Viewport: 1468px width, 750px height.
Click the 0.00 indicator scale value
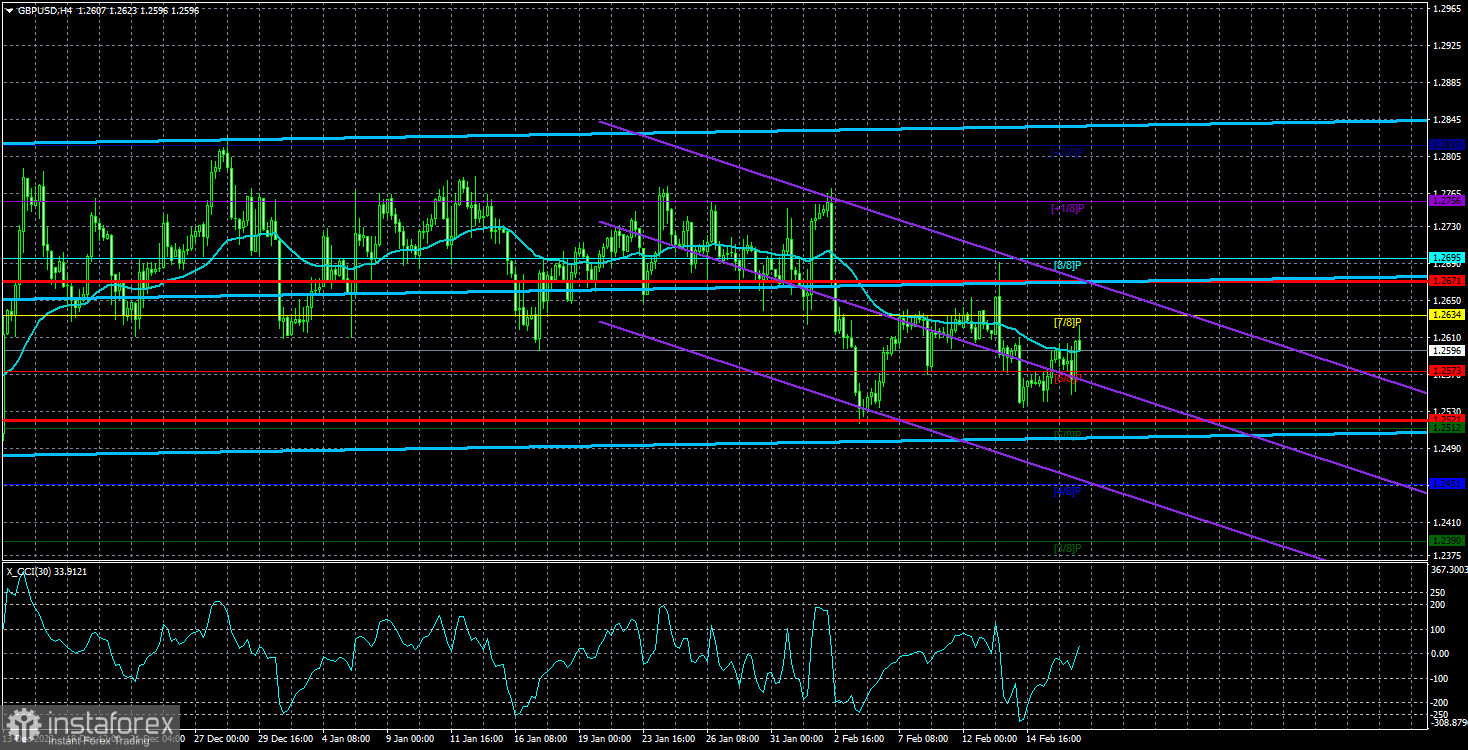(x=1442, y=654)
